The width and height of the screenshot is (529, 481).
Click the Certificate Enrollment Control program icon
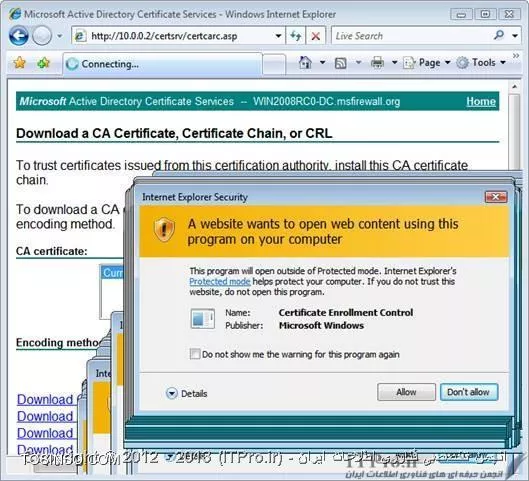[203, 318]
